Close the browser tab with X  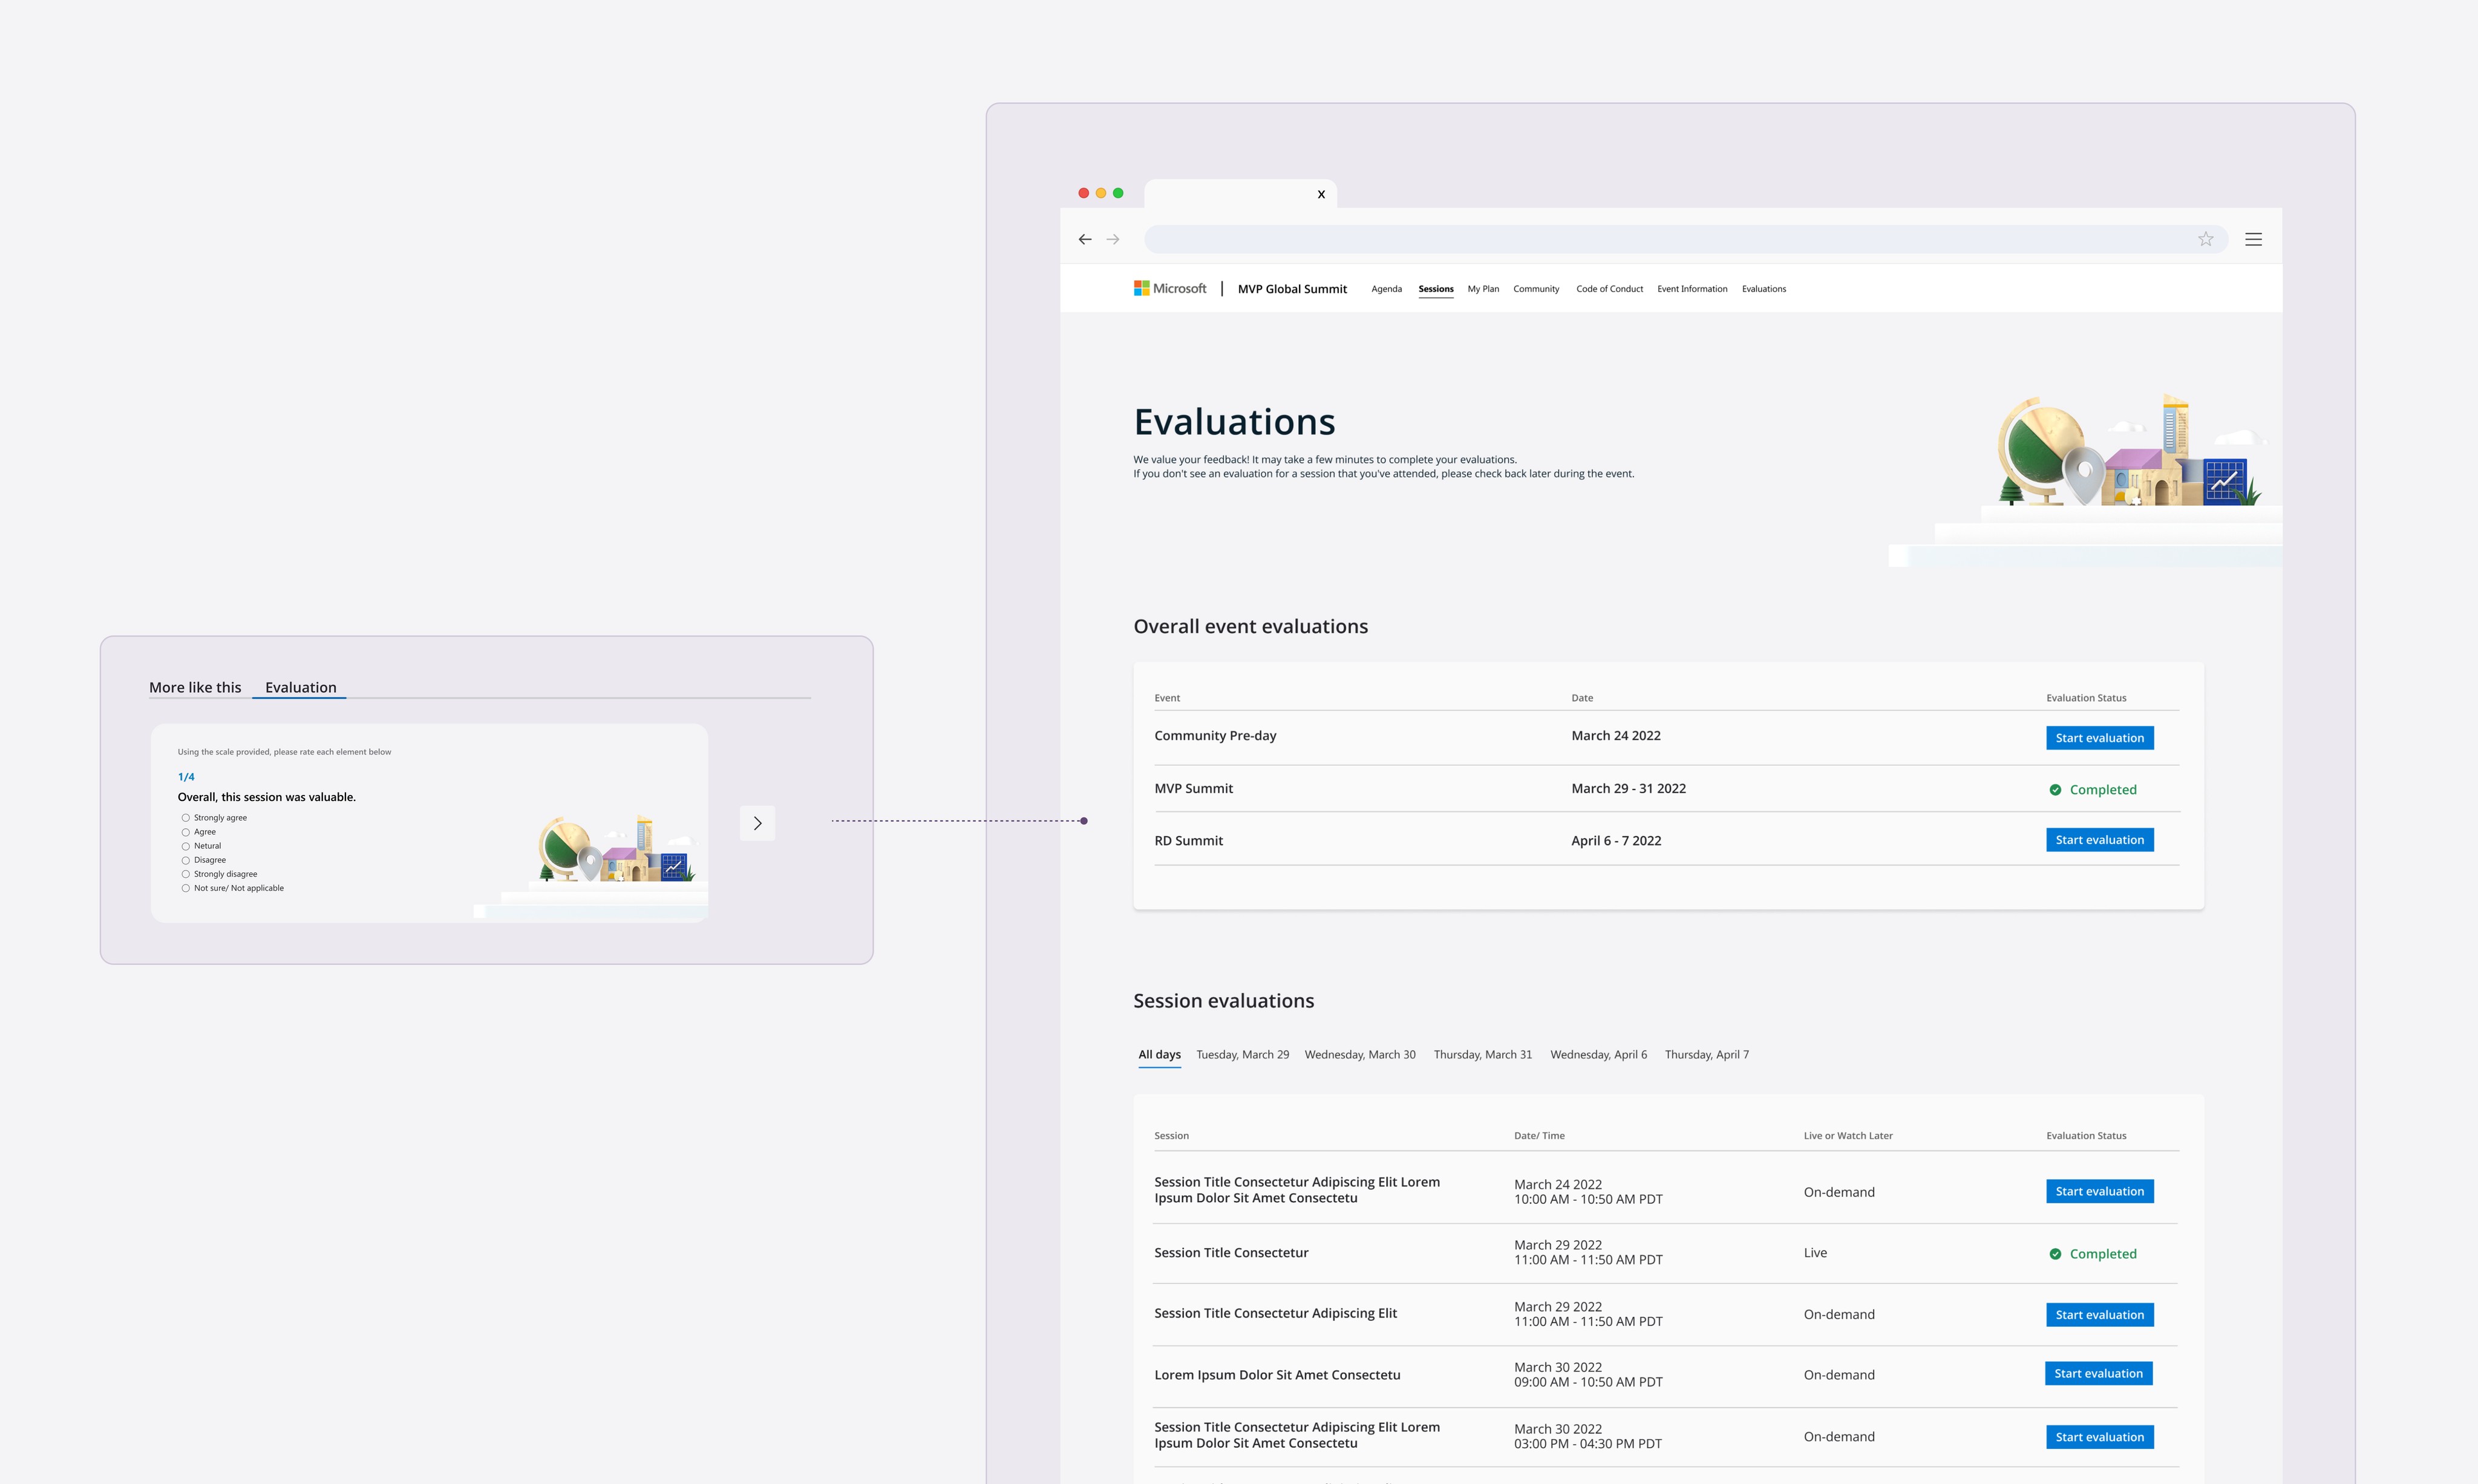[x=1321, y=194]
